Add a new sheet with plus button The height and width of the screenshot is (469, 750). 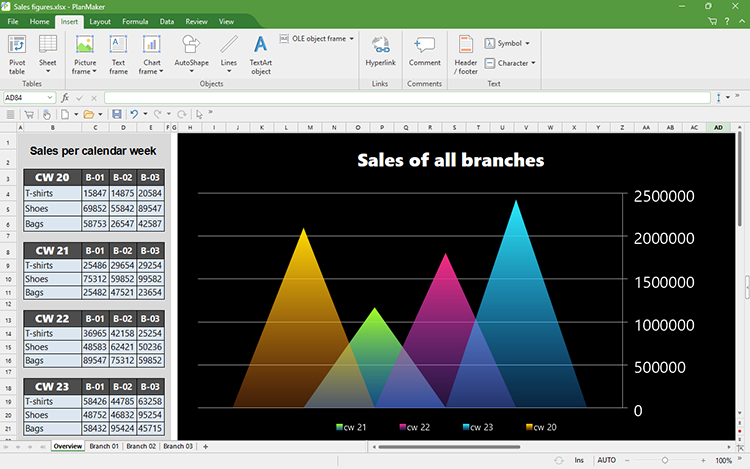tap(205, 446)
